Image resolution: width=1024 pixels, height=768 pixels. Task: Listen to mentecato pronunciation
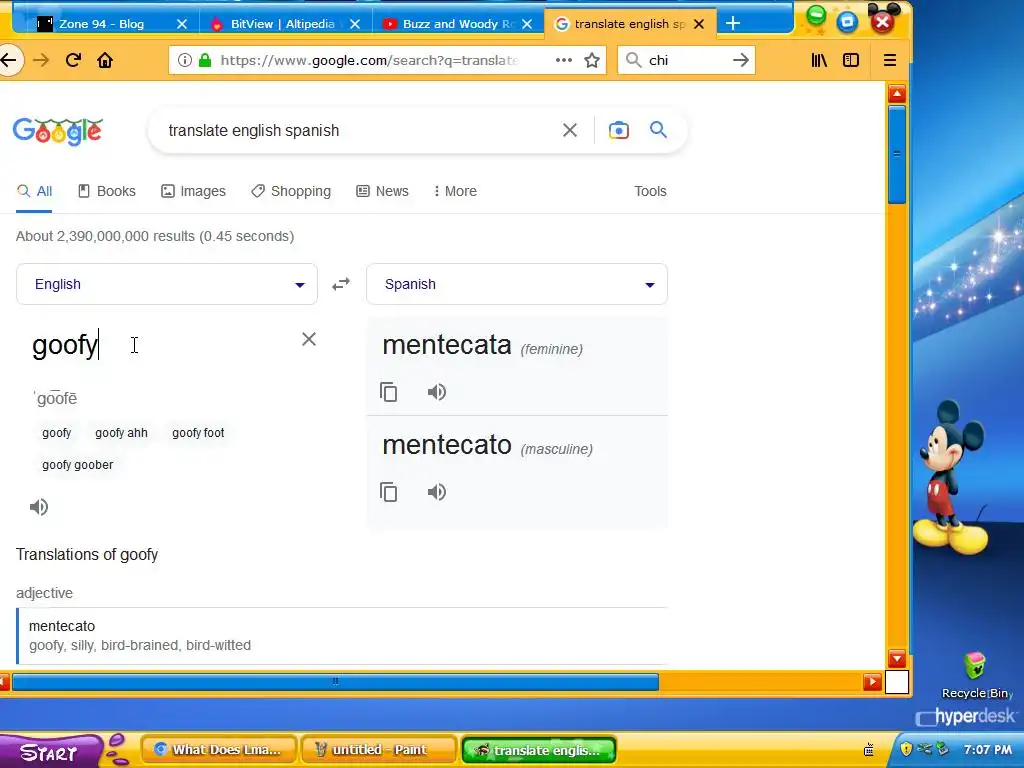[436, 492]
